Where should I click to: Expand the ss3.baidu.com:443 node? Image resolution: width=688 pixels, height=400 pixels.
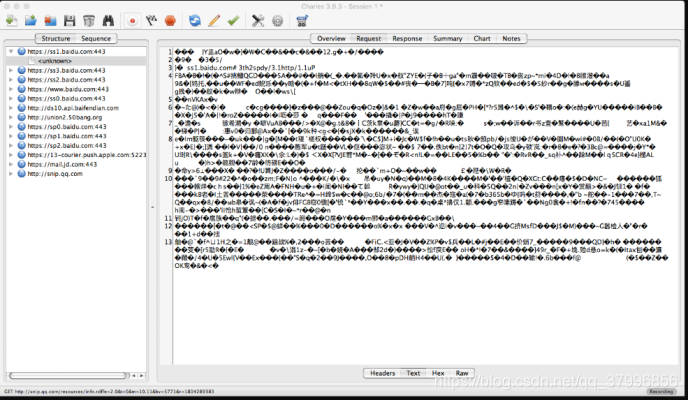click(x=11, y=70)
